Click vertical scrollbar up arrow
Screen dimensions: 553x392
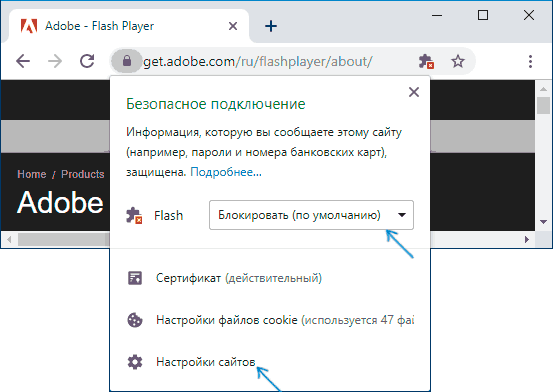pos(543,89)
